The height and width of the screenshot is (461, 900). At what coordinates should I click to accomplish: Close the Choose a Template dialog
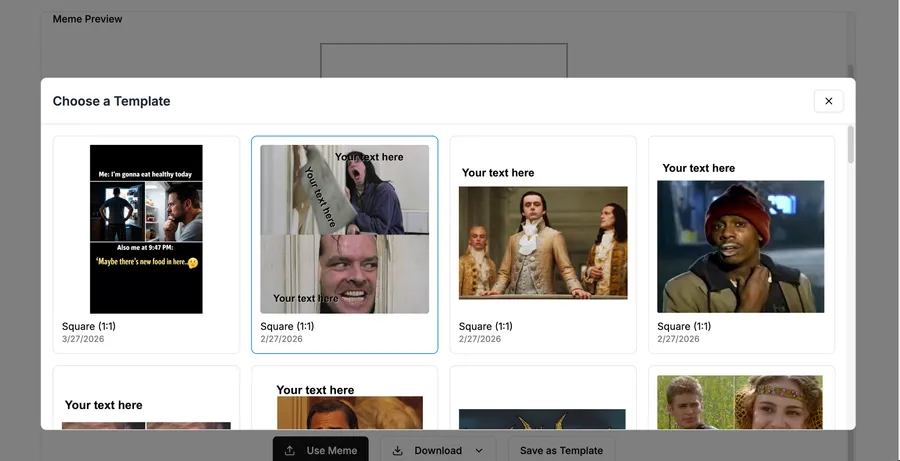(828, 101)
